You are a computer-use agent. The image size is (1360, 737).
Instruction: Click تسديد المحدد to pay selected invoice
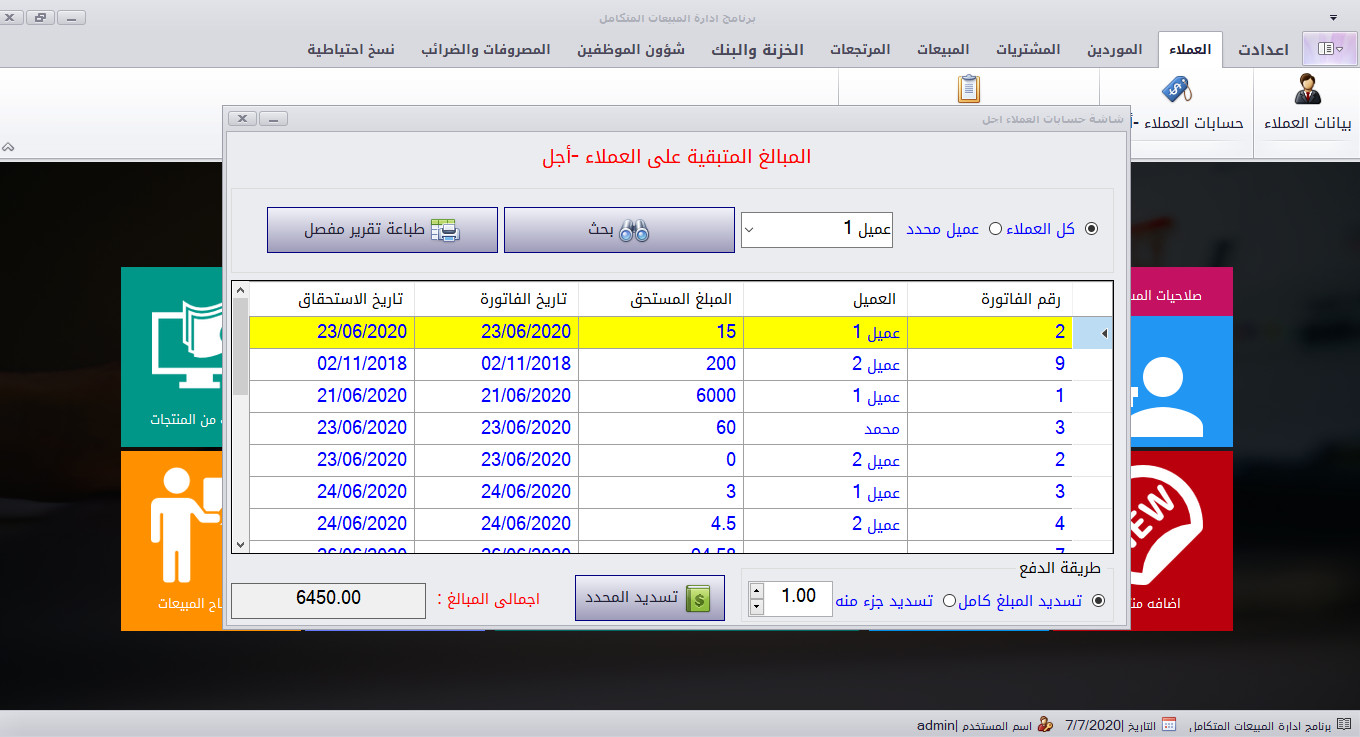[x=649, y=599]
